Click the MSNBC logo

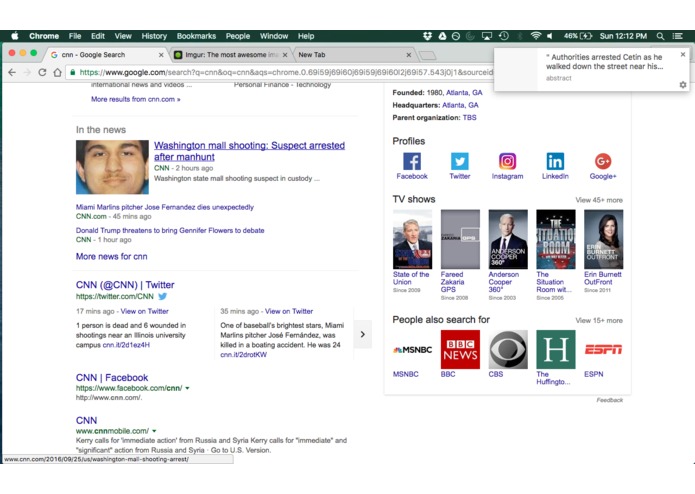(412, 350)
